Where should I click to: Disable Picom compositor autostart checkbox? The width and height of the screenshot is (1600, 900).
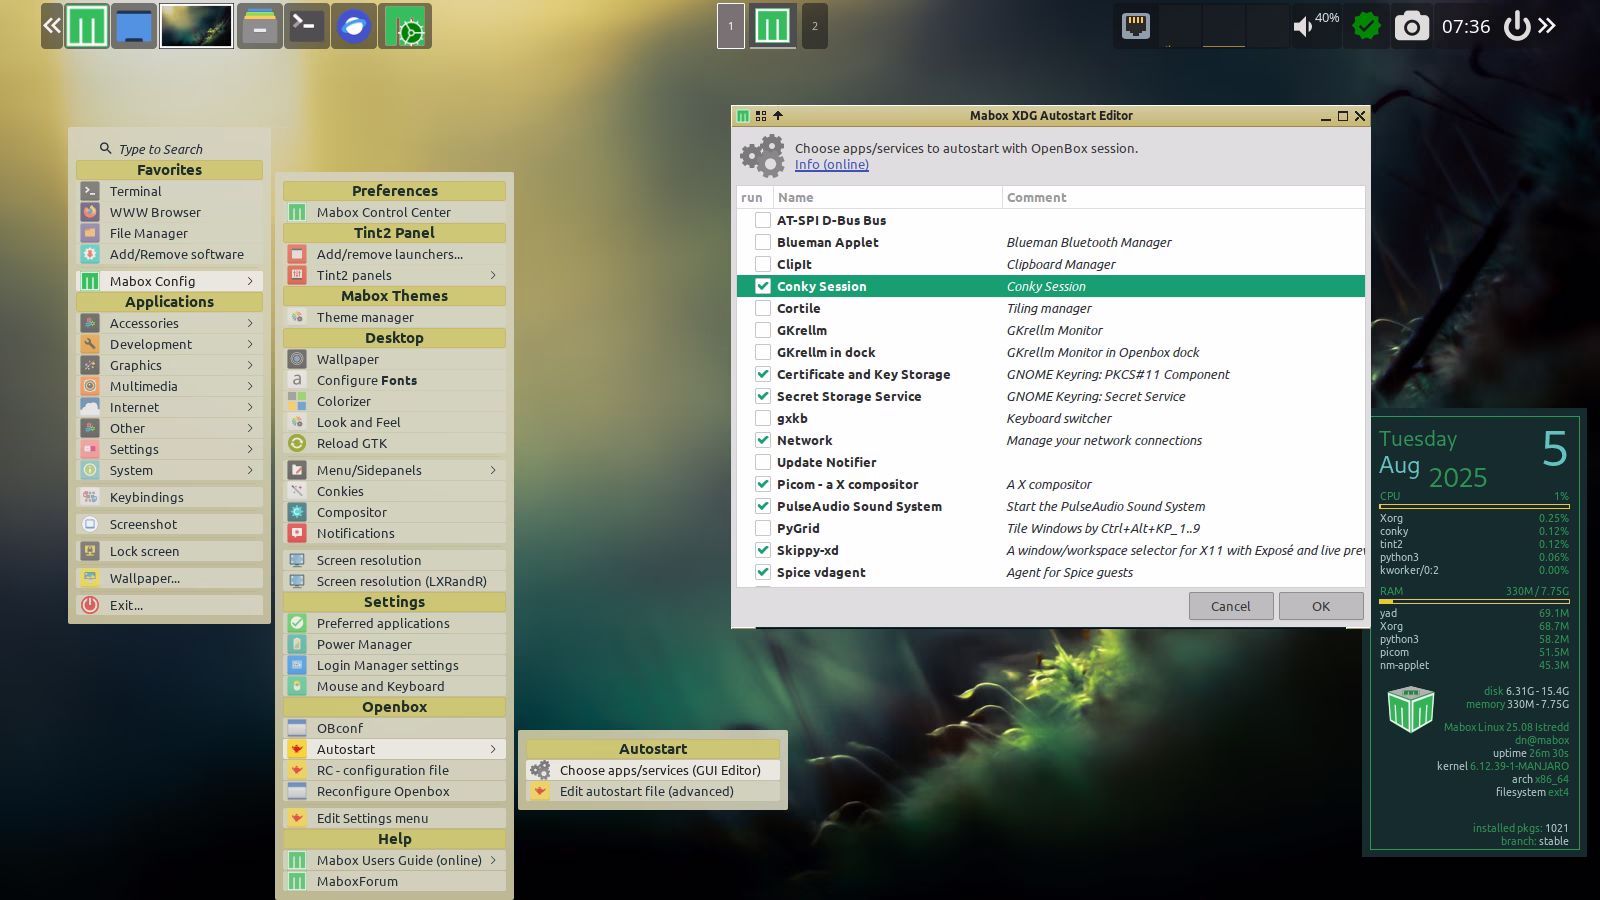click(763, 484)
